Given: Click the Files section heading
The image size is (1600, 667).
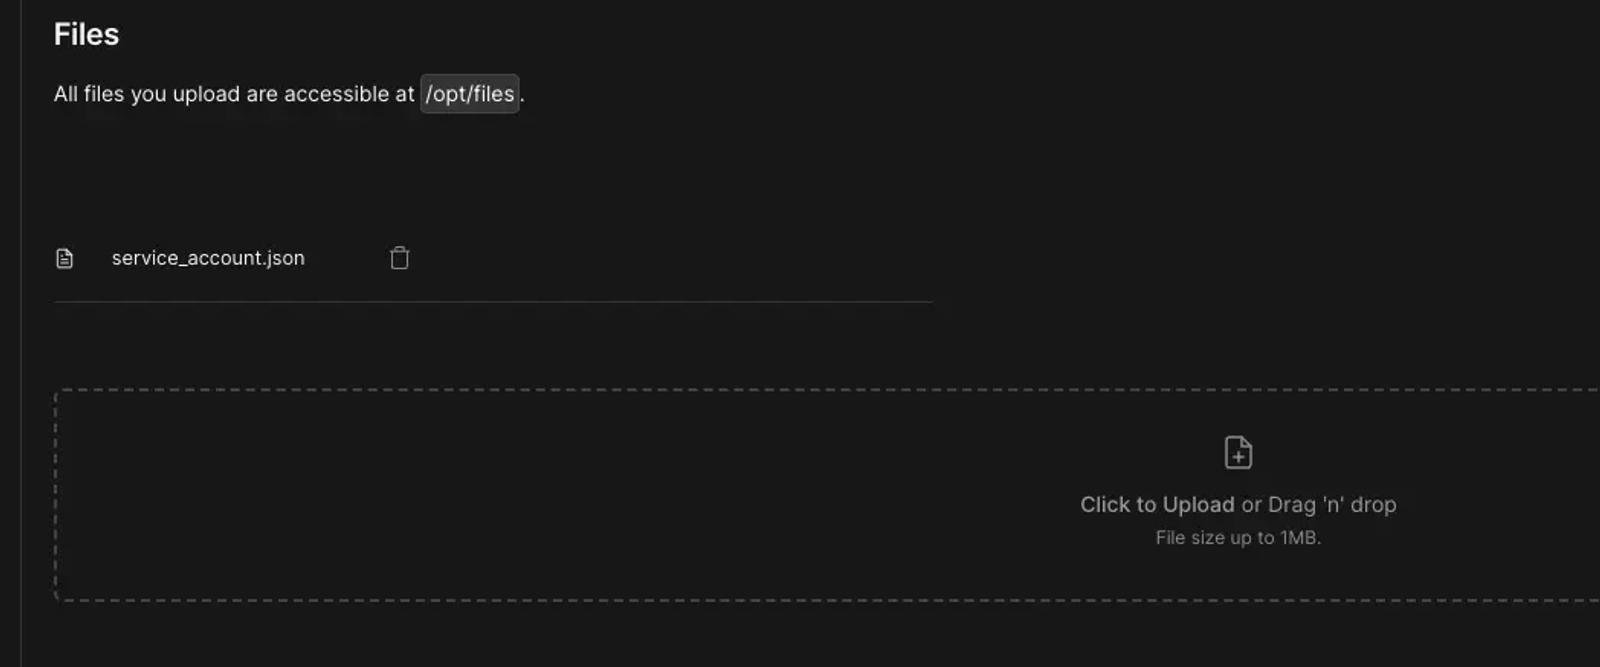Looking at the screenshot, I should pos(86,34).
